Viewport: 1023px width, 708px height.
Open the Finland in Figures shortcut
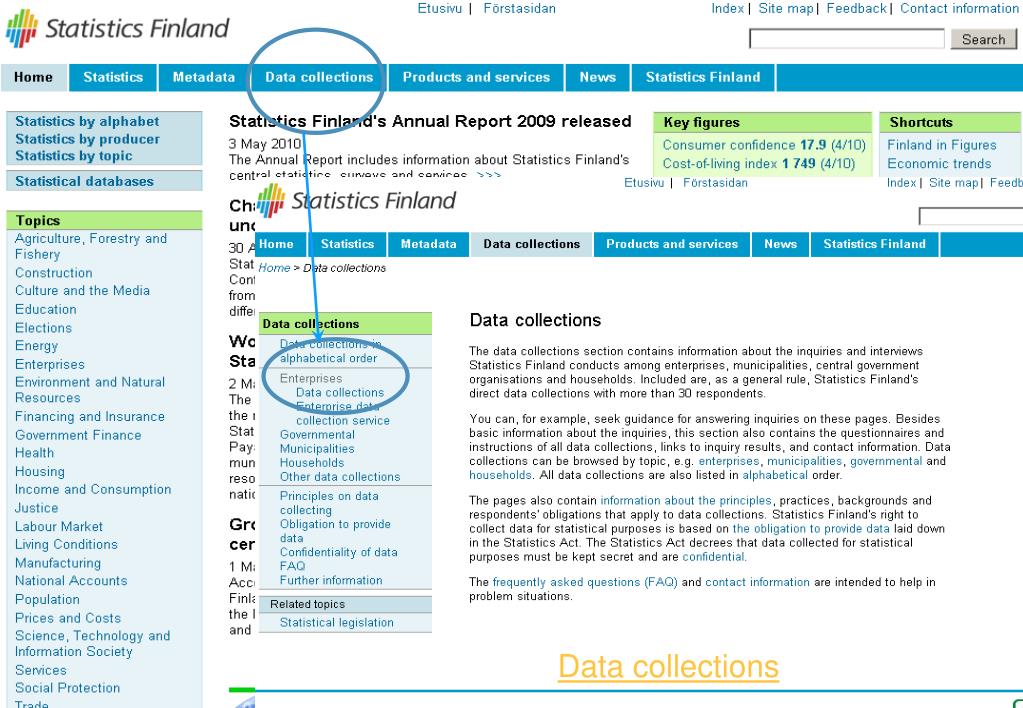tap(941, 145)
